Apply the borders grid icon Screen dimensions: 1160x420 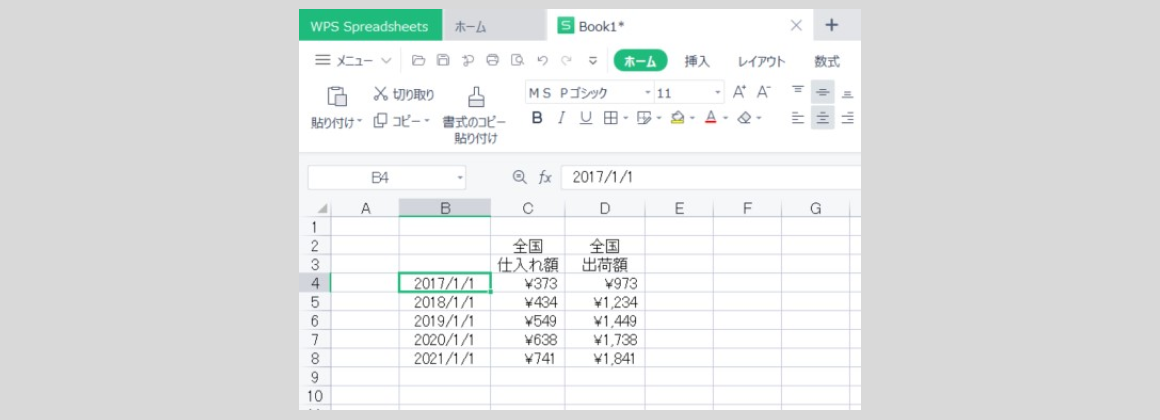610,118
